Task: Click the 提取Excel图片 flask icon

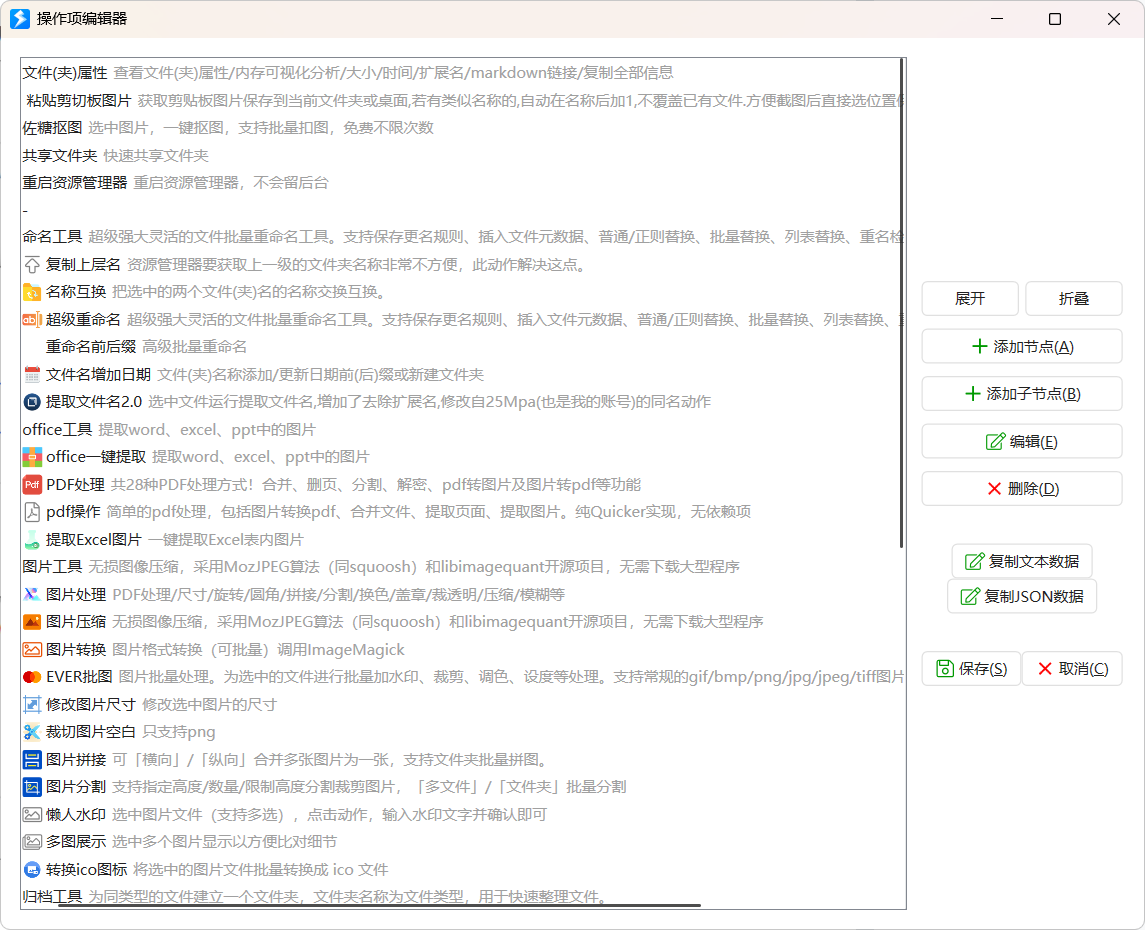Action: coord(32,539)
